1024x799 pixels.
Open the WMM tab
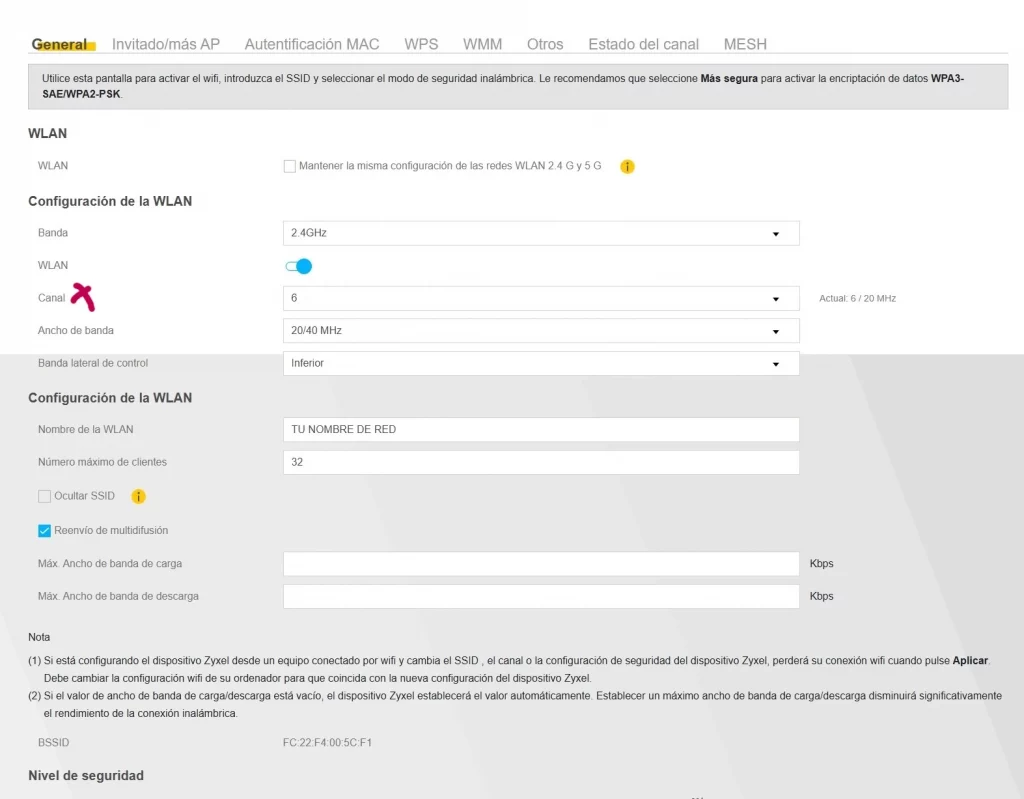[482, 44]
